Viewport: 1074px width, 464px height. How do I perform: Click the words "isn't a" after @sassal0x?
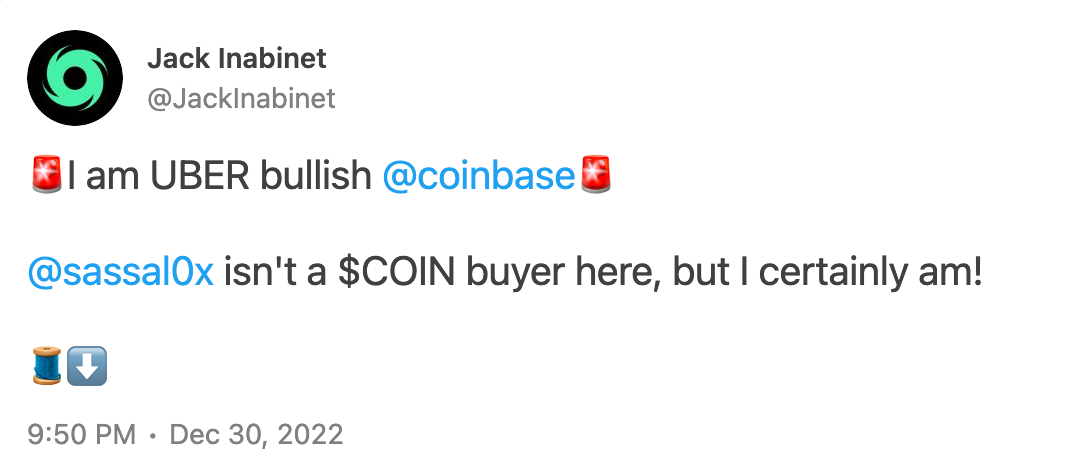277,273
